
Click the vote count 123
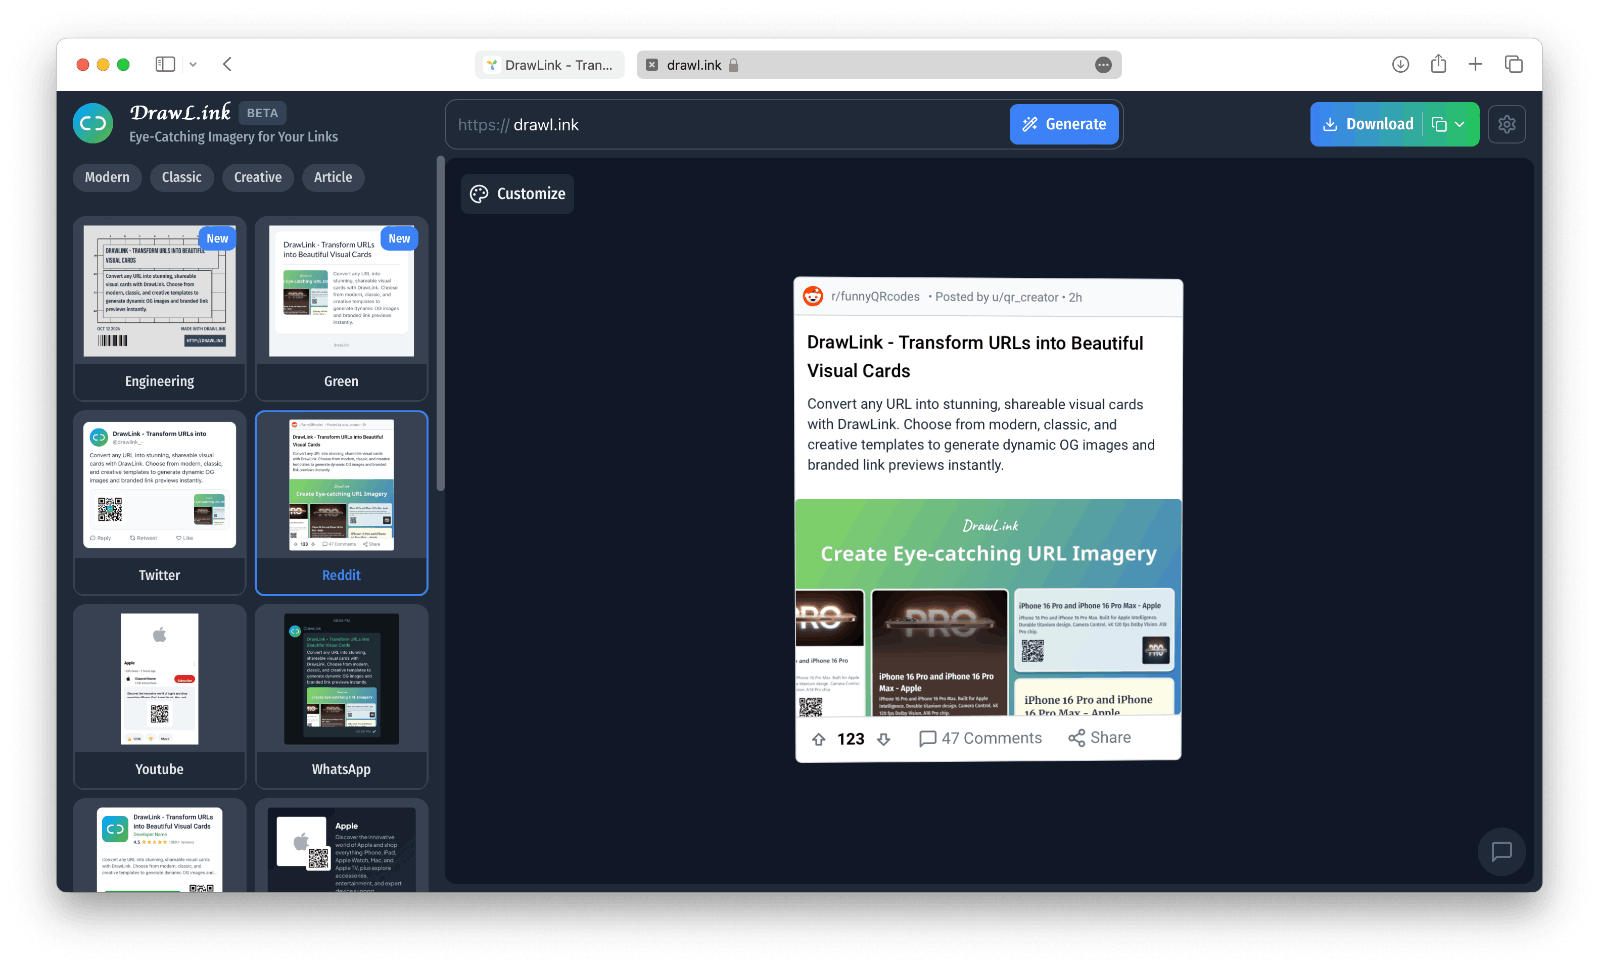[851, 739]
